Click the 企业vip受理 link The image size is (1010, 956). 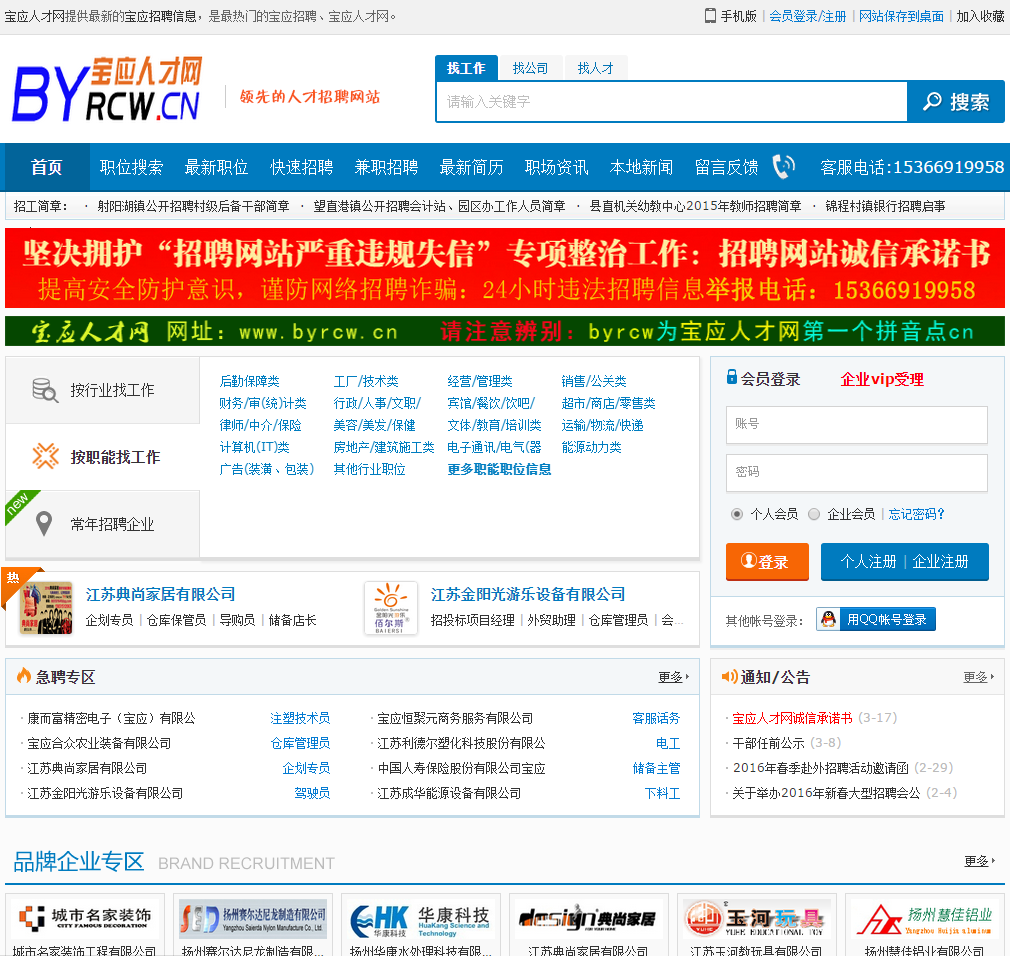tap(882, 379)
